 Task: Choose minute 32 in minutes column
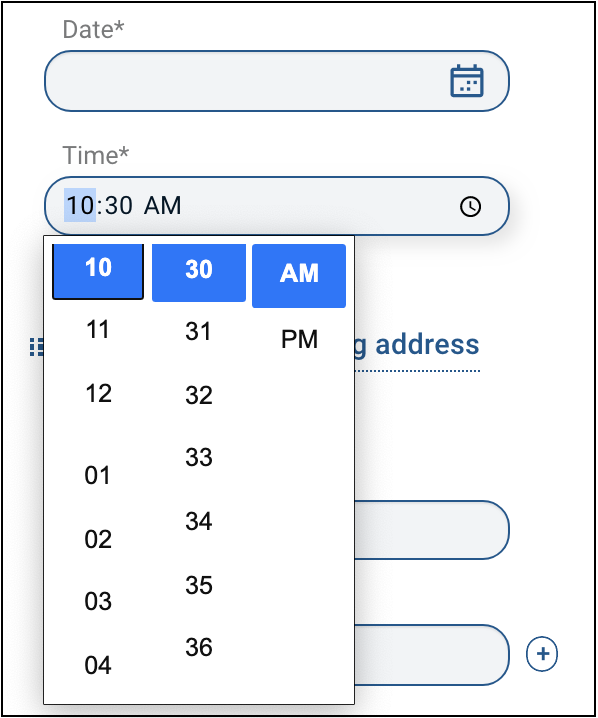click(199, 395)
